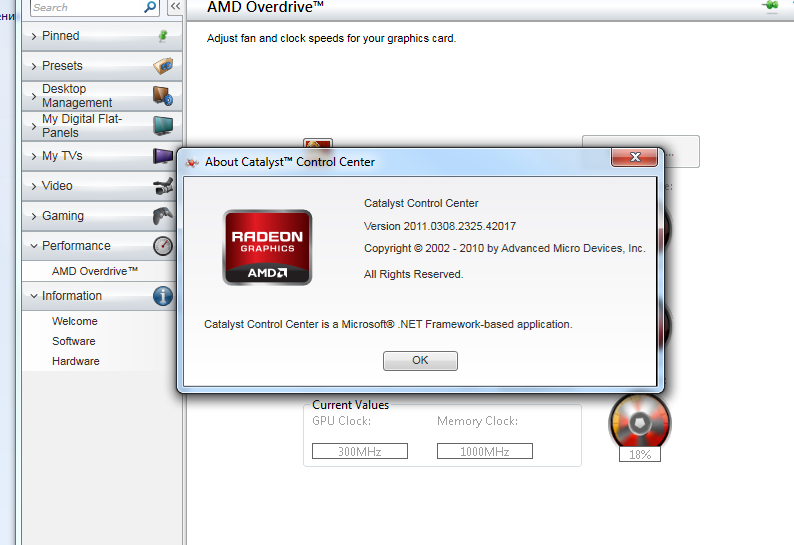
Task: Open AMD Overdrive™ page in sidebar
Action: click(95, 271)
